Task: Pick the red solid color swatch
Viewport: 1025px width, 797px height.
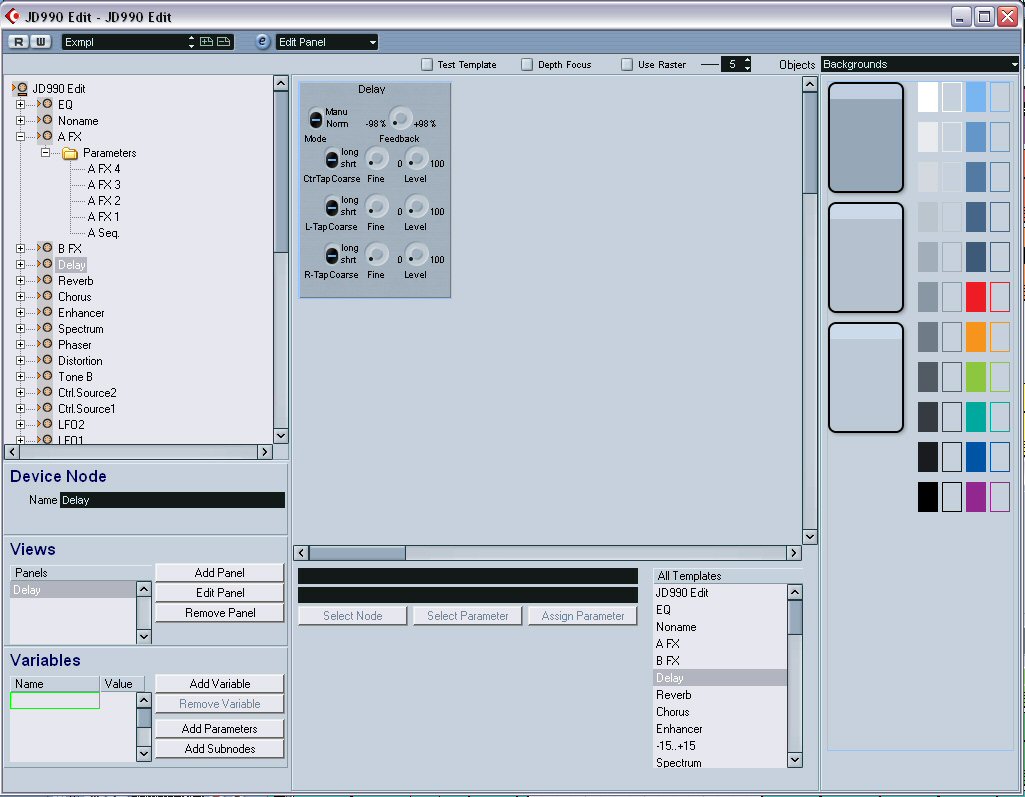Action: [x=975, y=297]
